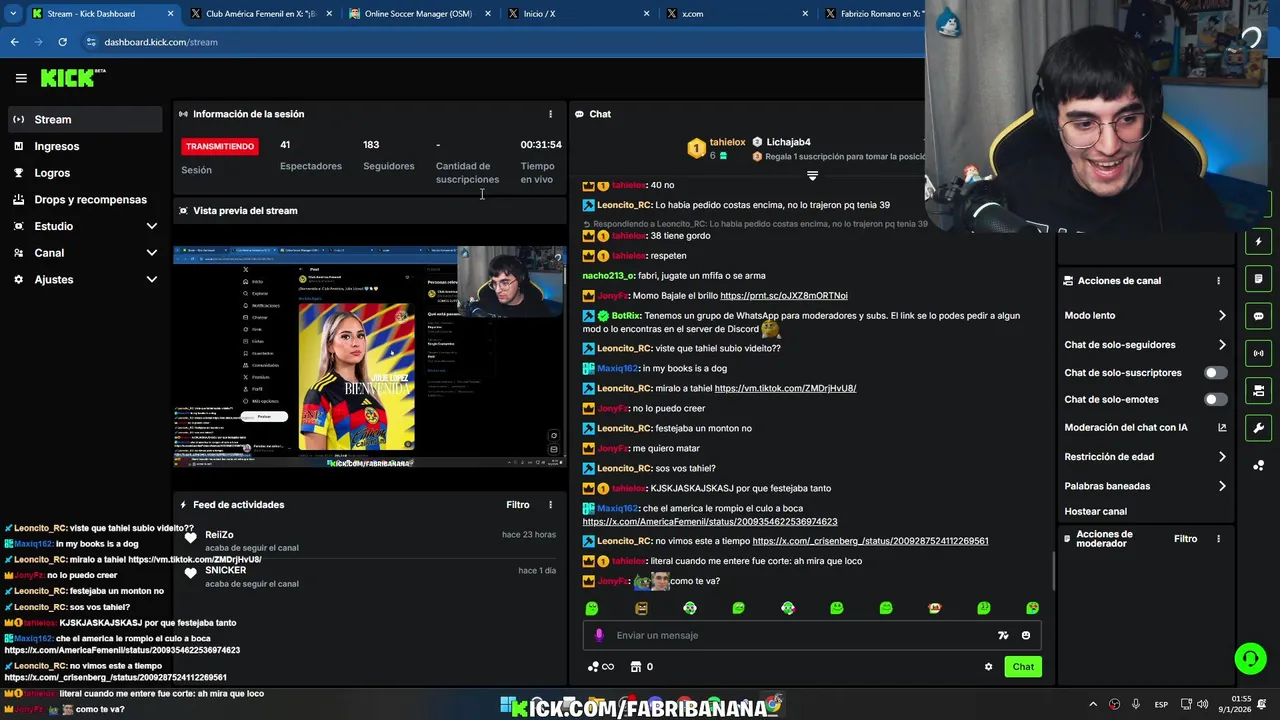Select Stream in left sidebar
This screenshot has height=720, width=1280.
click(x=84, y=119)
